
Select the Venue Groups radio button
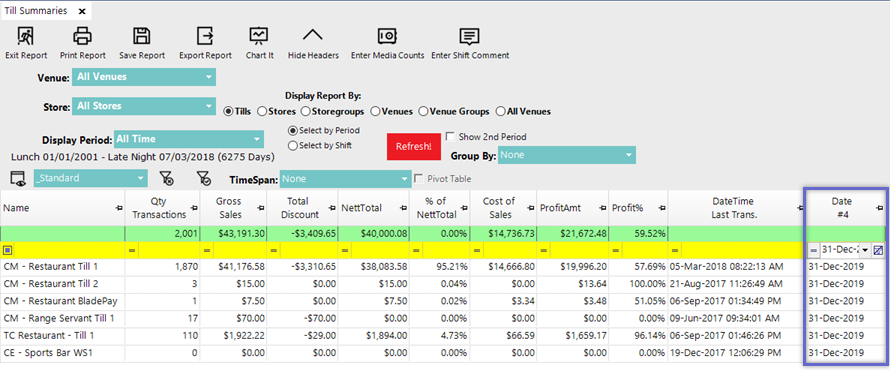point(423,112)
